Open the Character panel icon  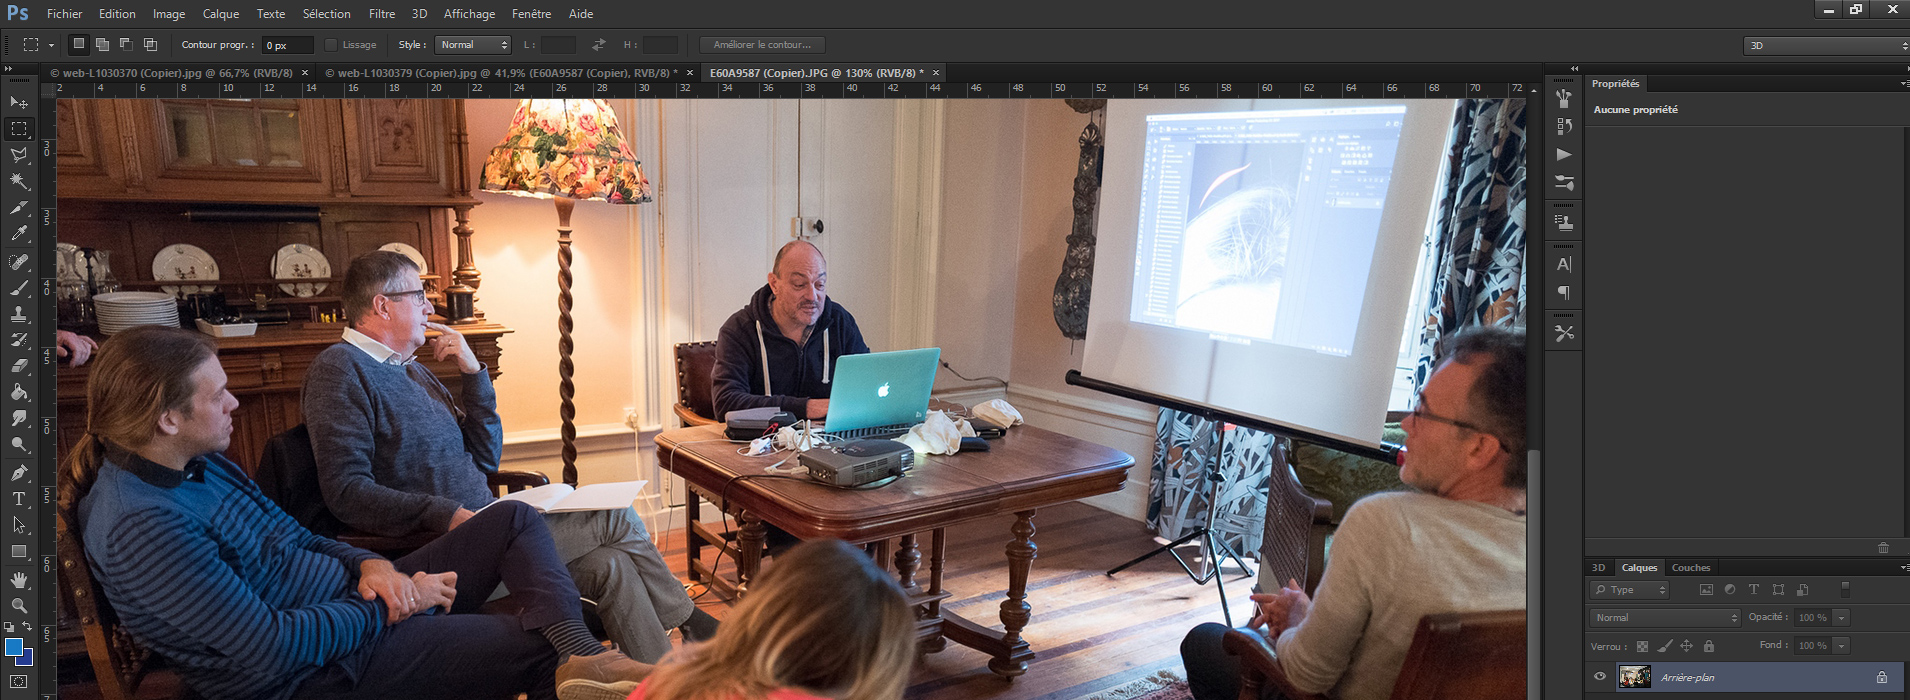point(1564,264)
